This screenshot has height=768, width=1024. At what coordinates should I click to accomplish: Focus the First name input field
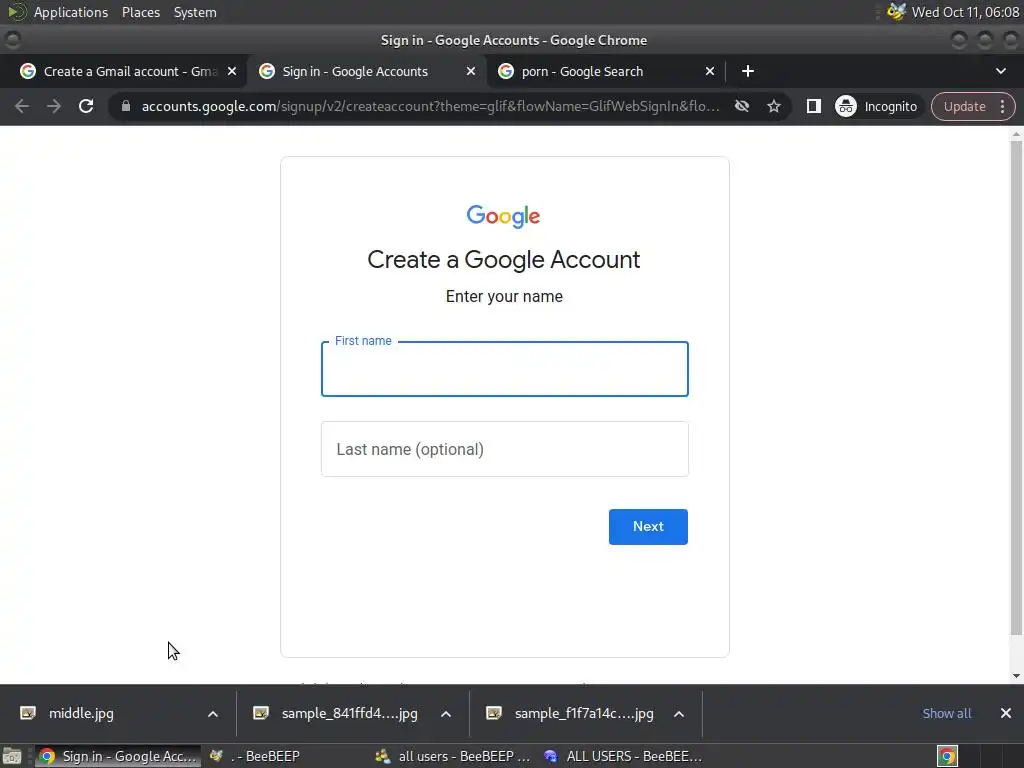click(x=504, y=369)
